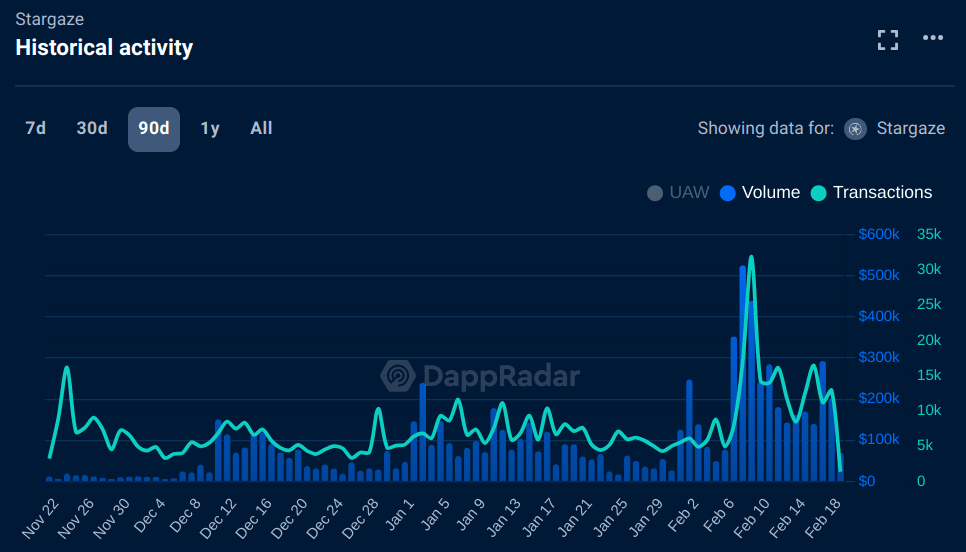Toggle the Volume series legend item
Screen dimensions: 966x552
pos(760,193)
